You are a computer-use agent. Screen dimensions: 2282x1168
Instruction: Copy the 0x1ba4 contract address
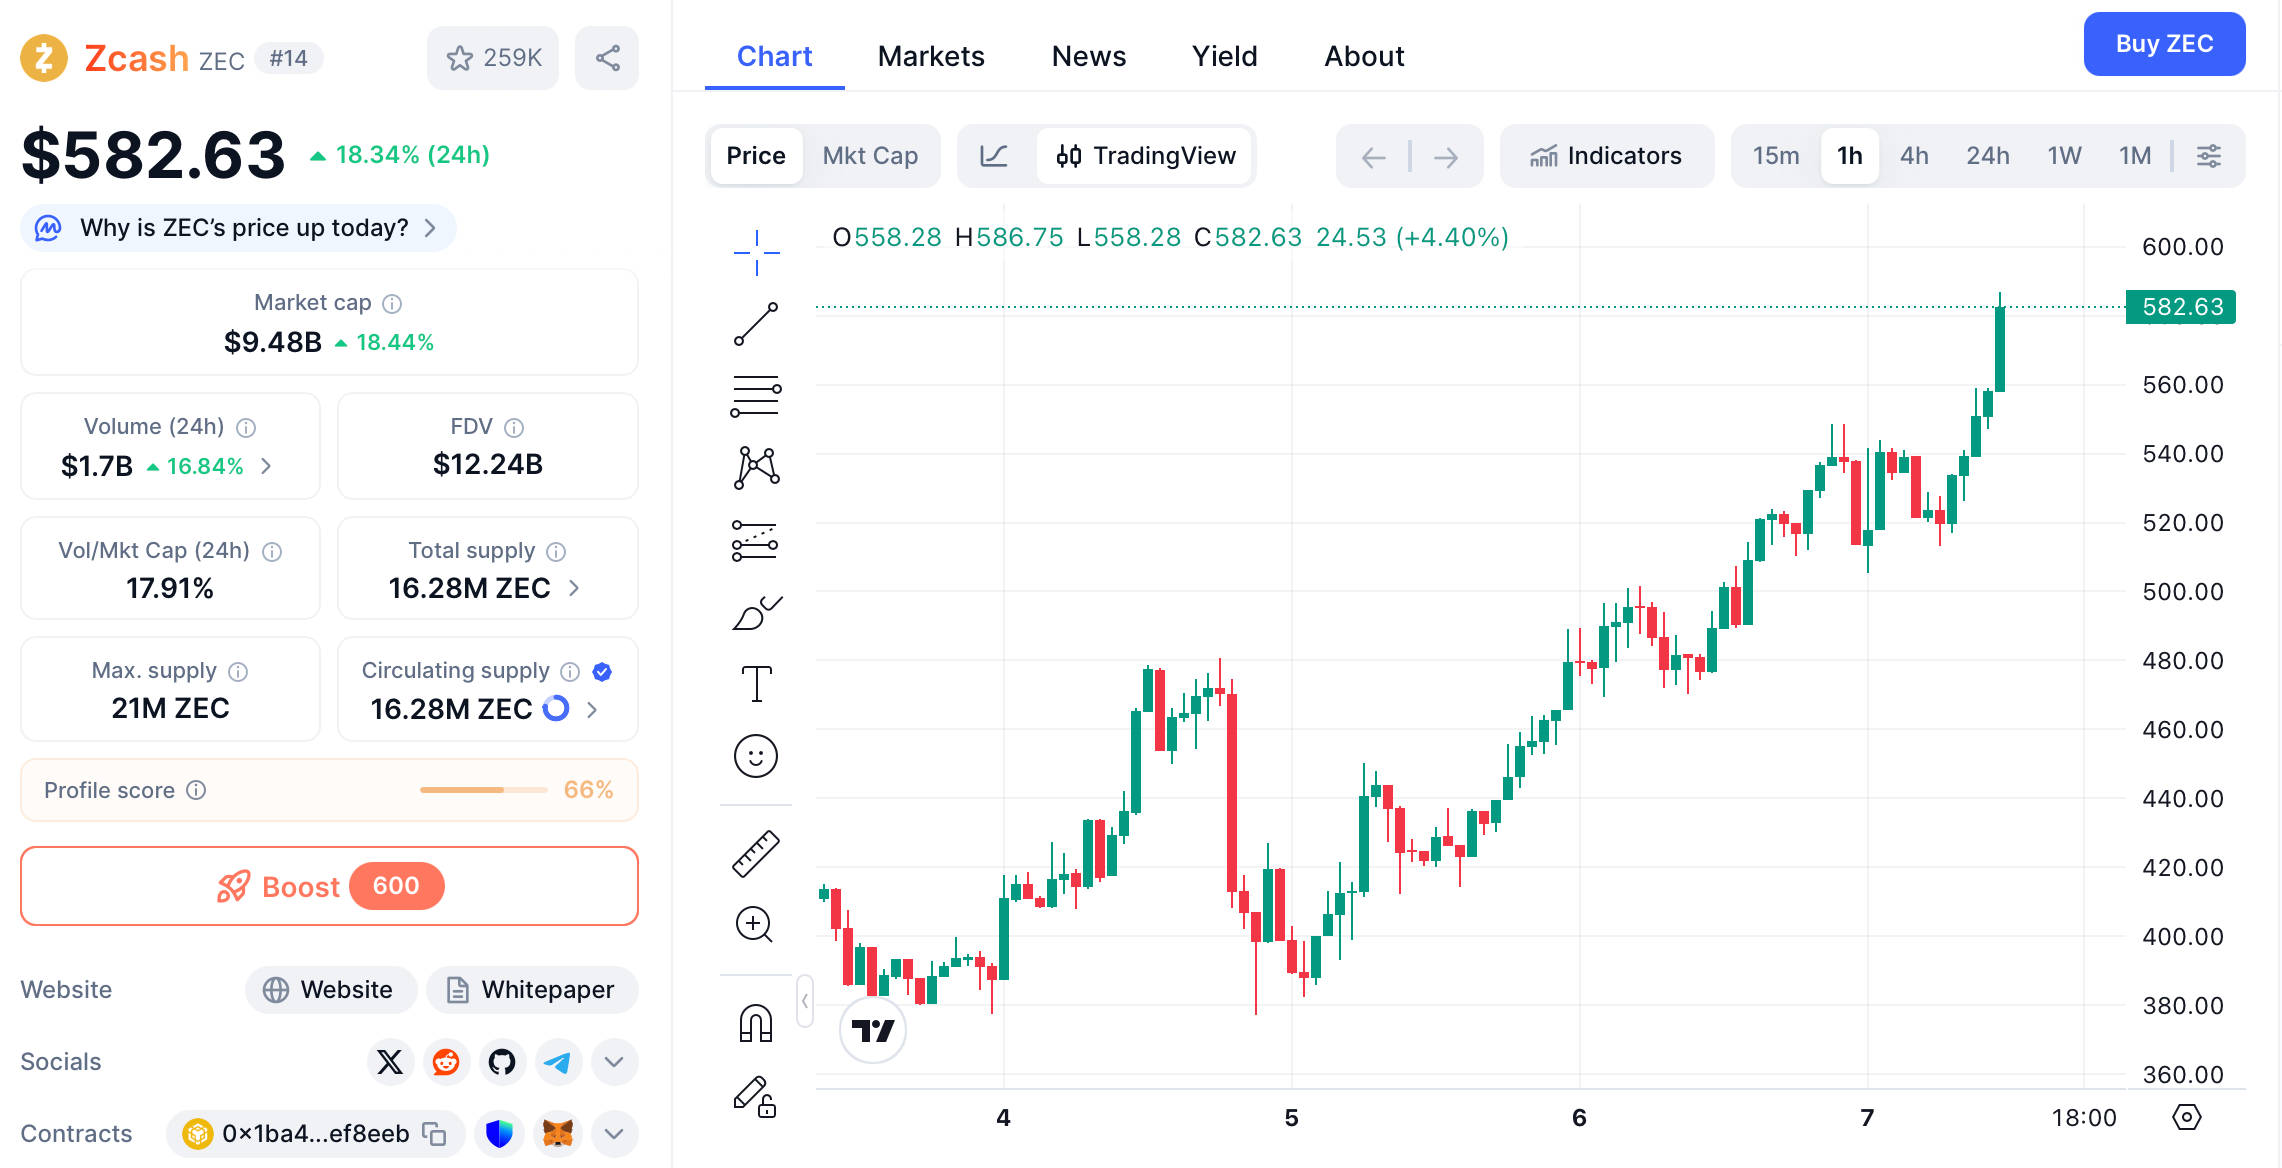click(432, 1133)
